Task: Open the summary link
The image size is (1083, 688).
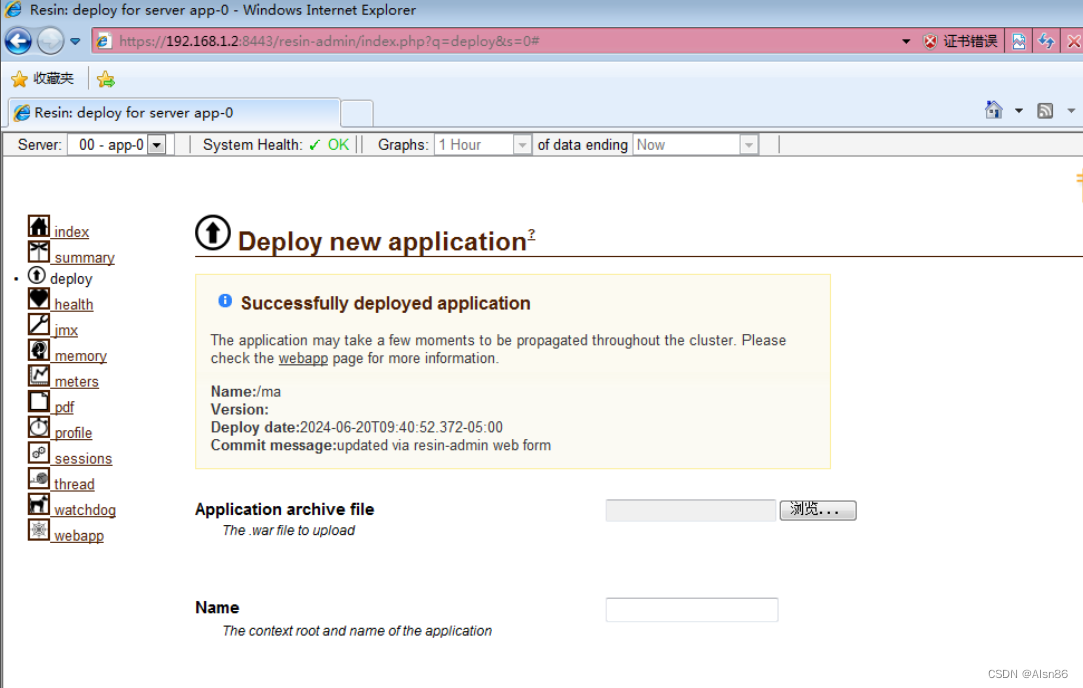Action: [x=84, y=258]
